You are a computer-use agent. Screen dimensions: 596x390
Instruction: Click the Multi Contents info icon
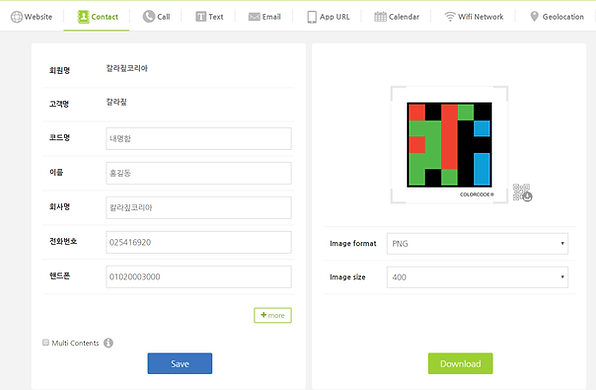[x=108, y=343]
